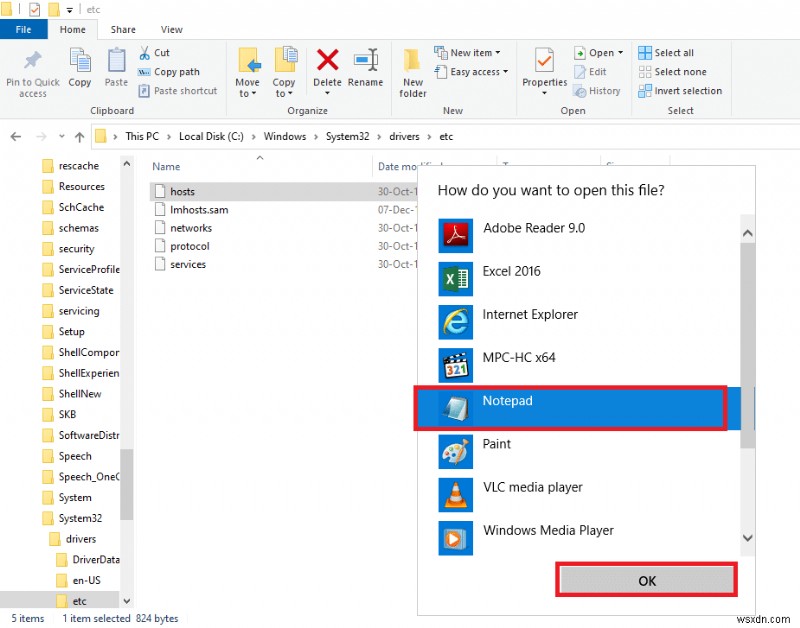Open the recent locations dropdown arrow
800x628 pixels.
pos(62,137)
